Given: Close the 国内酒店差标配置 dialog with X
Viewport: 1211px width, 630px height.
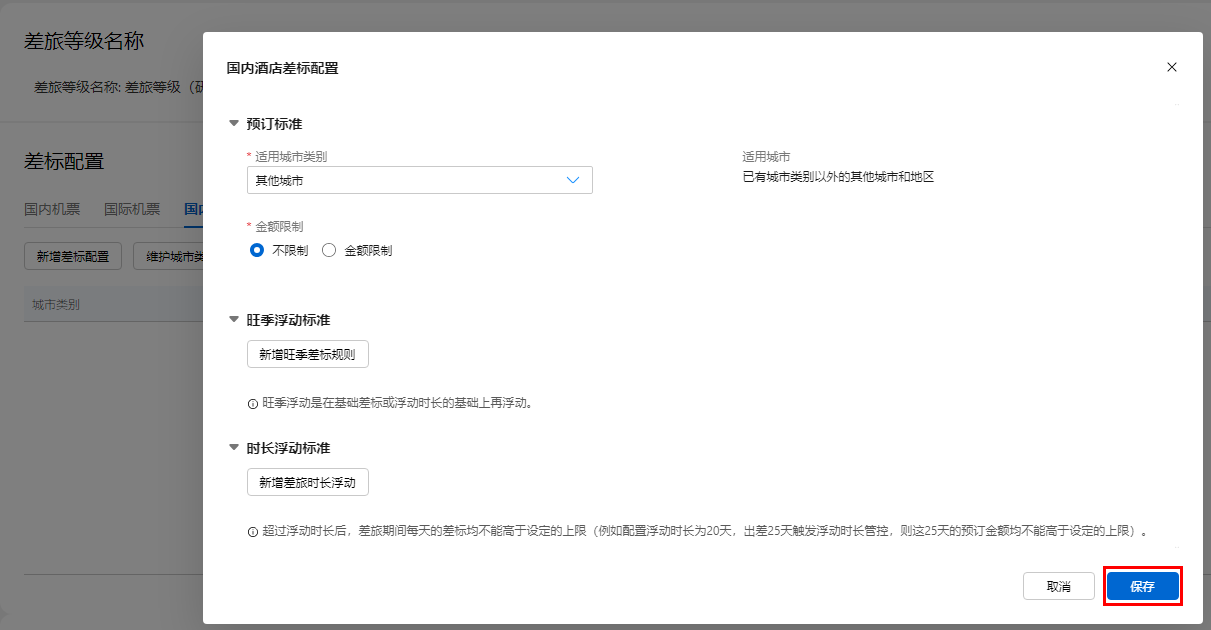Looking at the screenshot, I should [1172, 67].
